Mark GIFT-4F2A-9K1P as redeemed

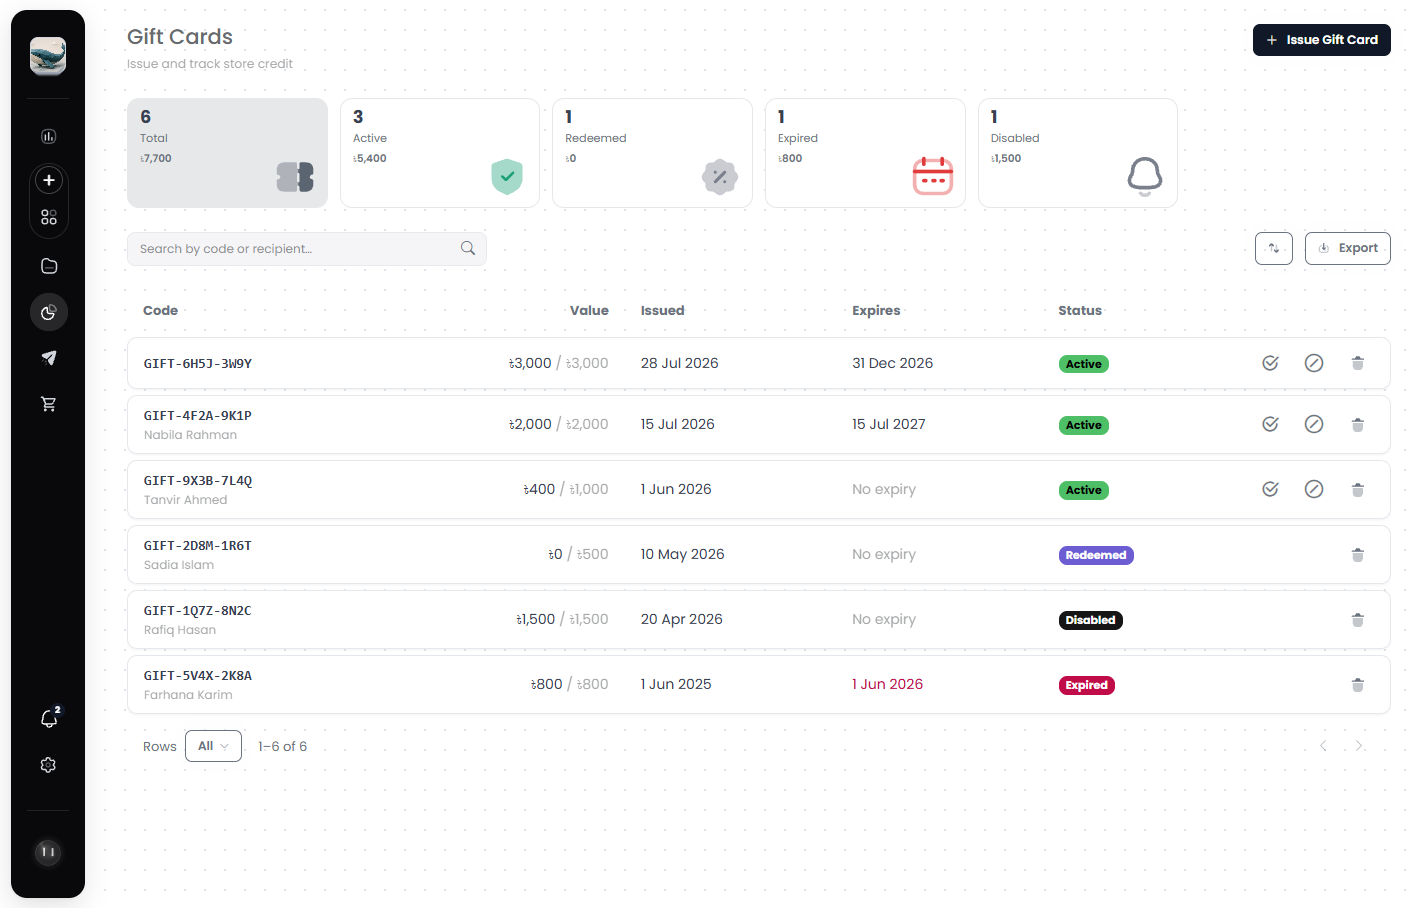tap(1270, 424)
